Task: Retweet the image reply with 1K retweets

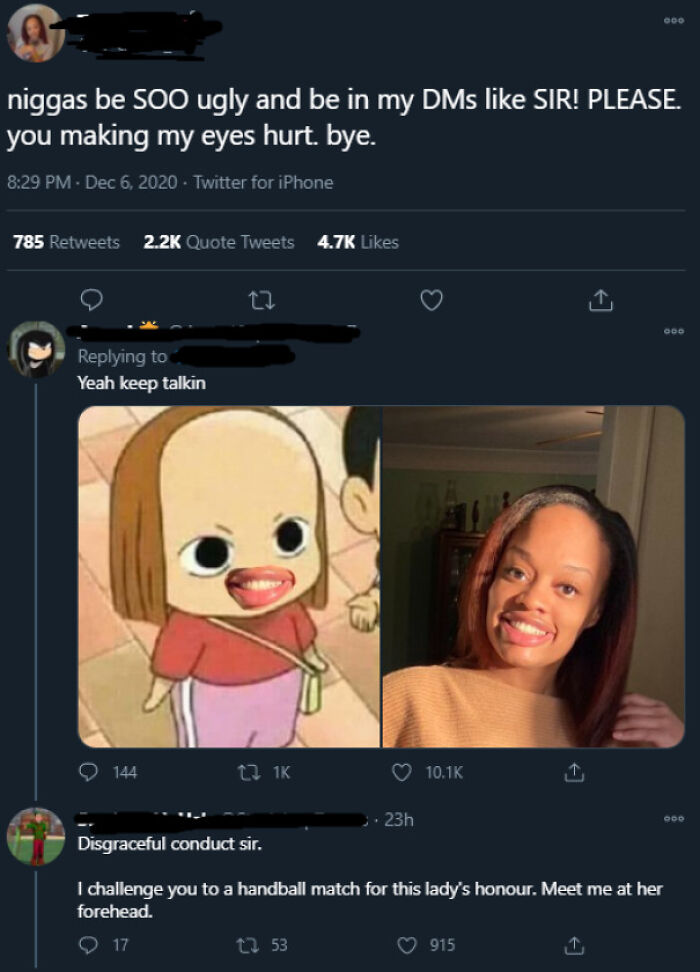Action: (264, 772)
